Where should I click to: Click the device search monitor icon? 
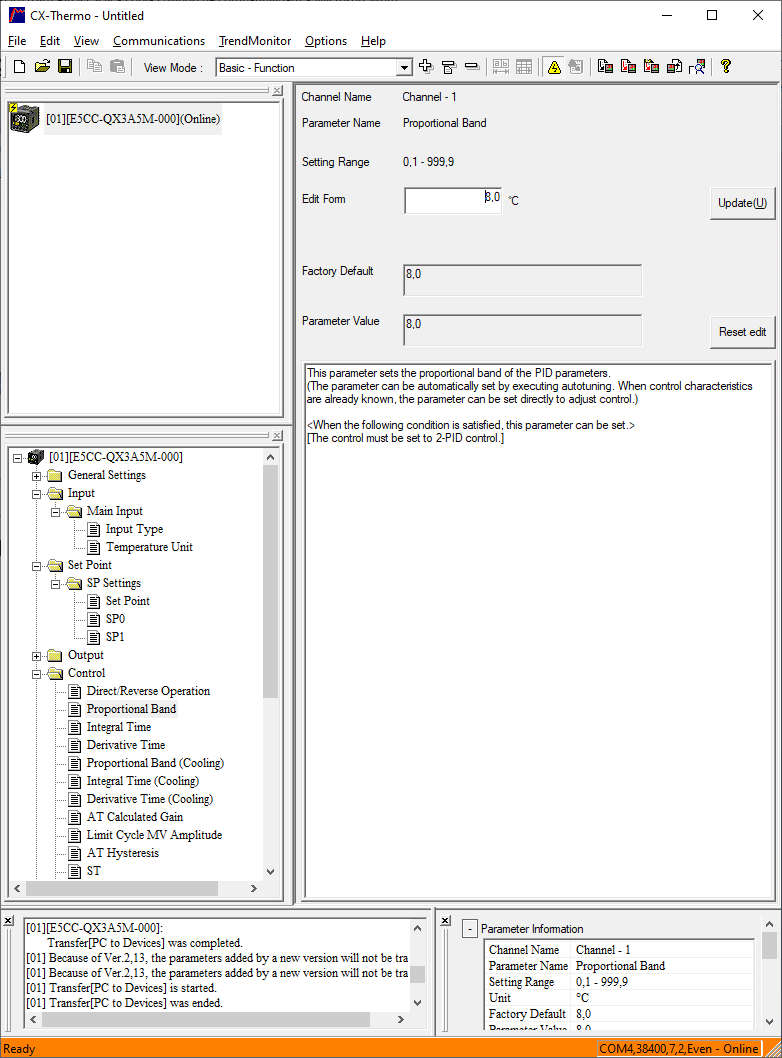click(697, 66)
